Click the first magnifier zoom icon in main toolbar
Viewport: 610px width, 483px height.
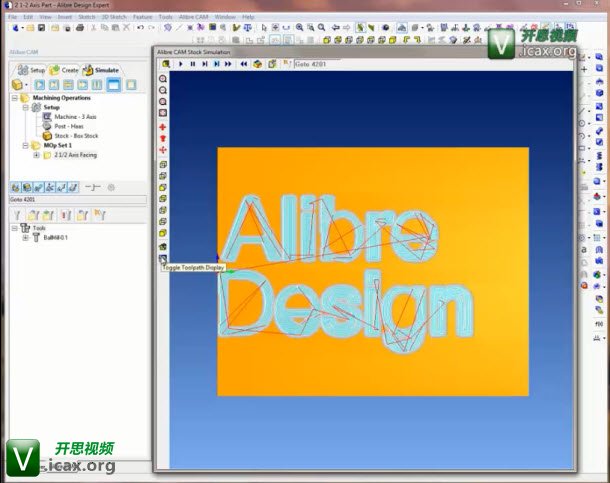[x=299, y=27]
